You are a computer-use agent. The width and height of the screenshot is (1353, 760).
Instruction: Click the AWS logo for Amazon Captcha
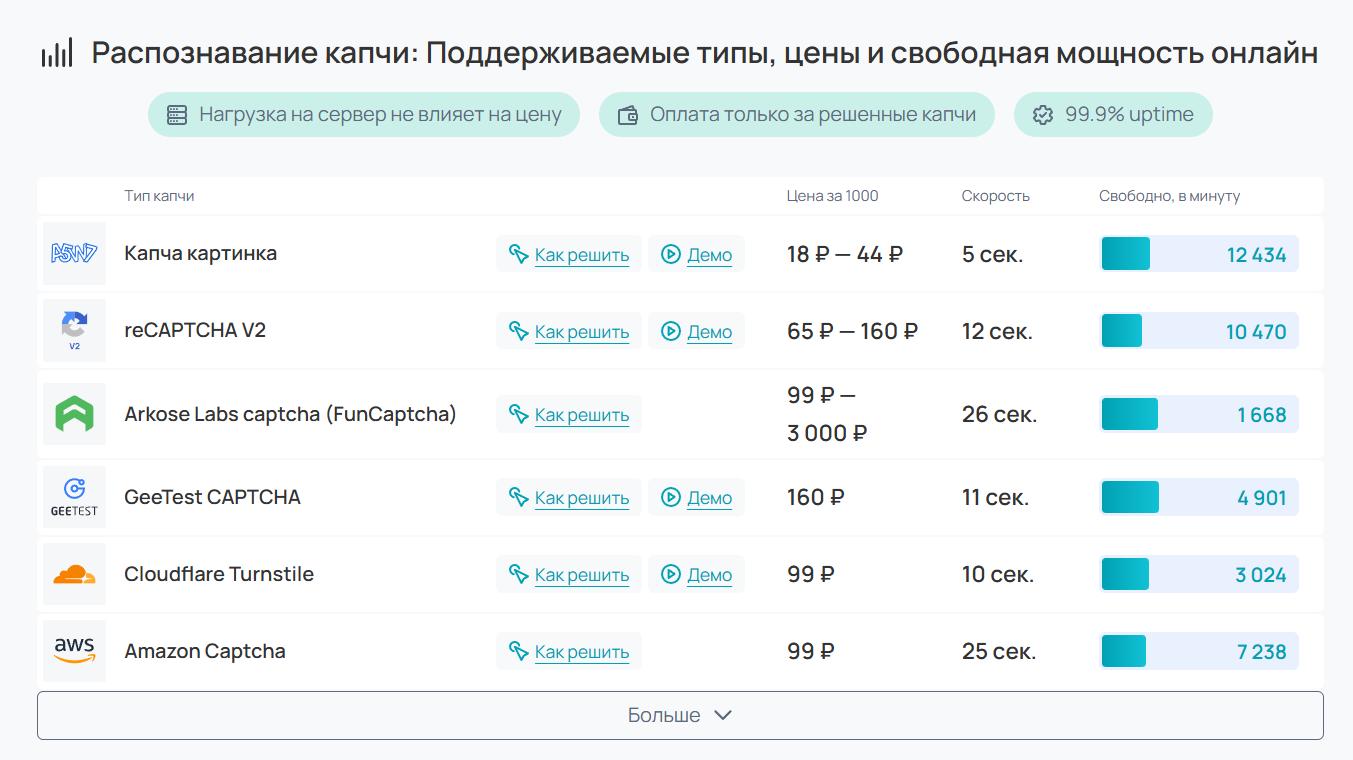(74, 650)
